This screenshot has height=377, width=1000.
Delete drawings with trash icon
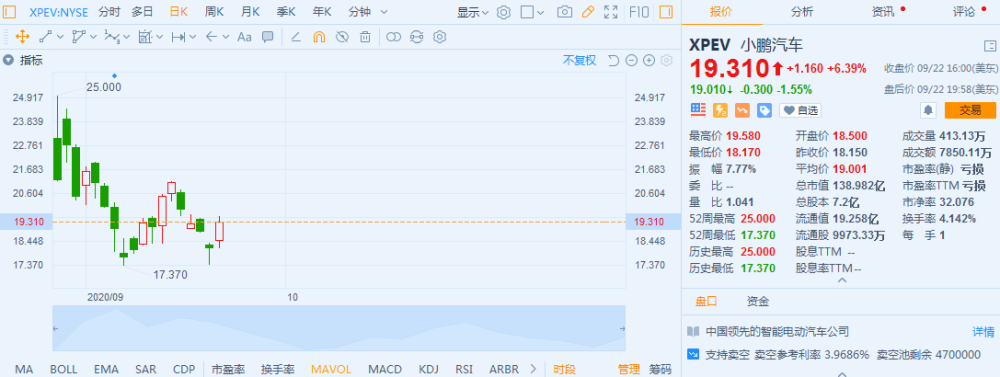tap(365, 37)
